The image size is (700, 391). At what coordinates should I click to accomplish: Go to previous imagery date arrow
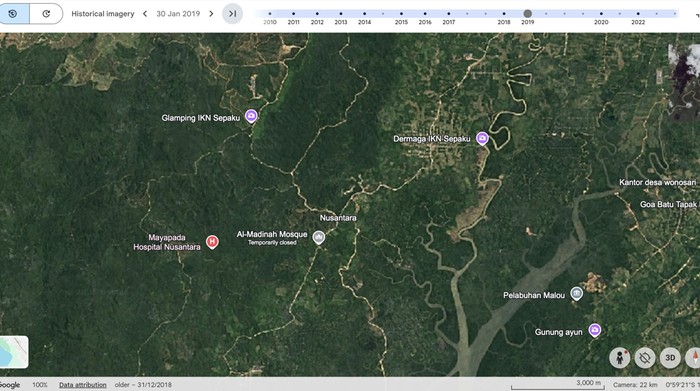(145, 14)
